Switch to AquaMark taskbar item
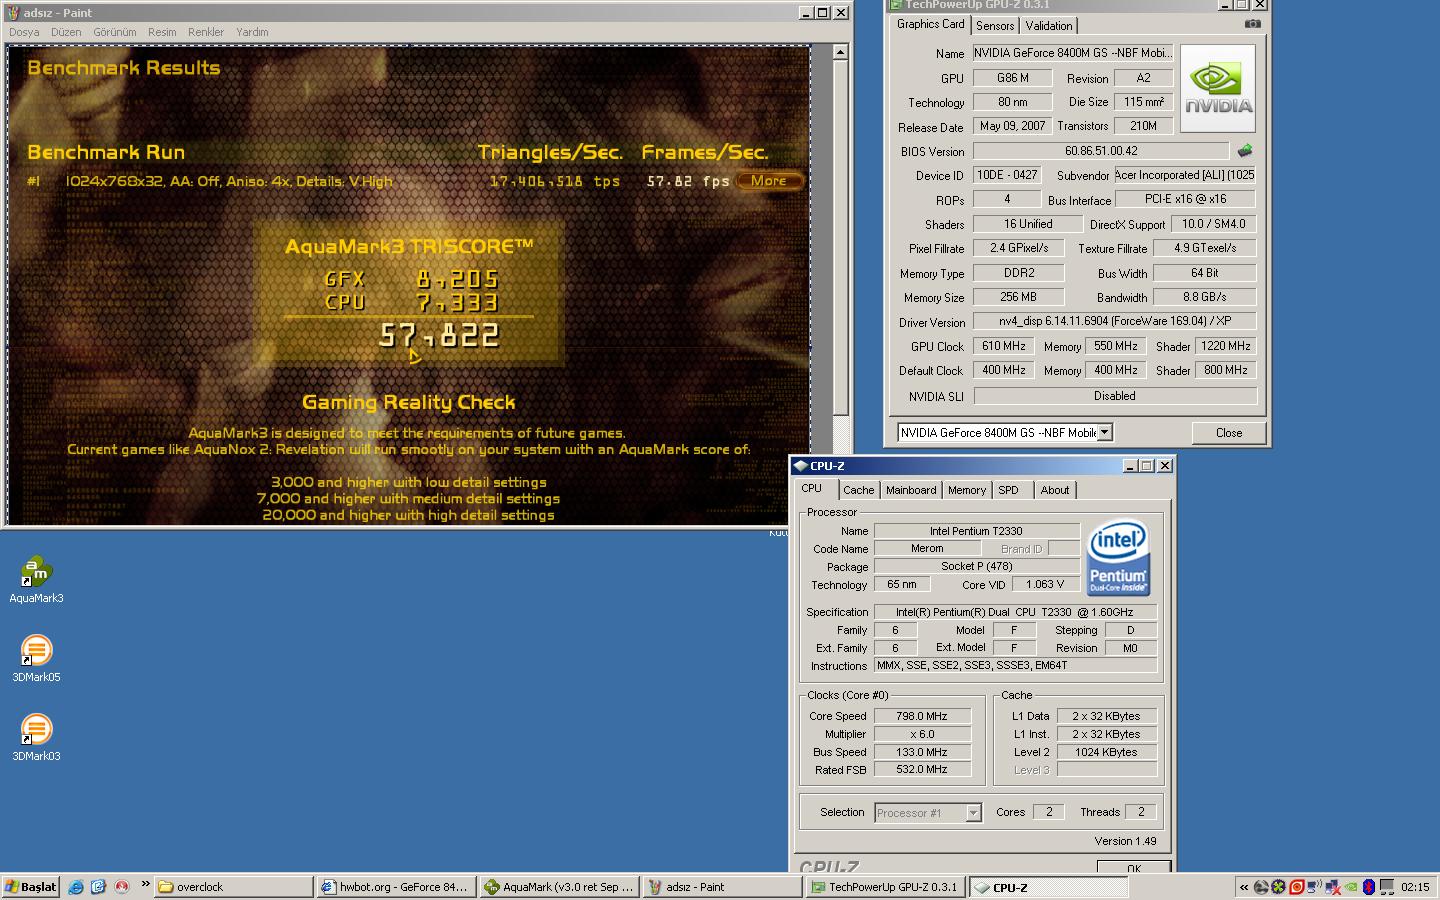 tap(560, 887)
